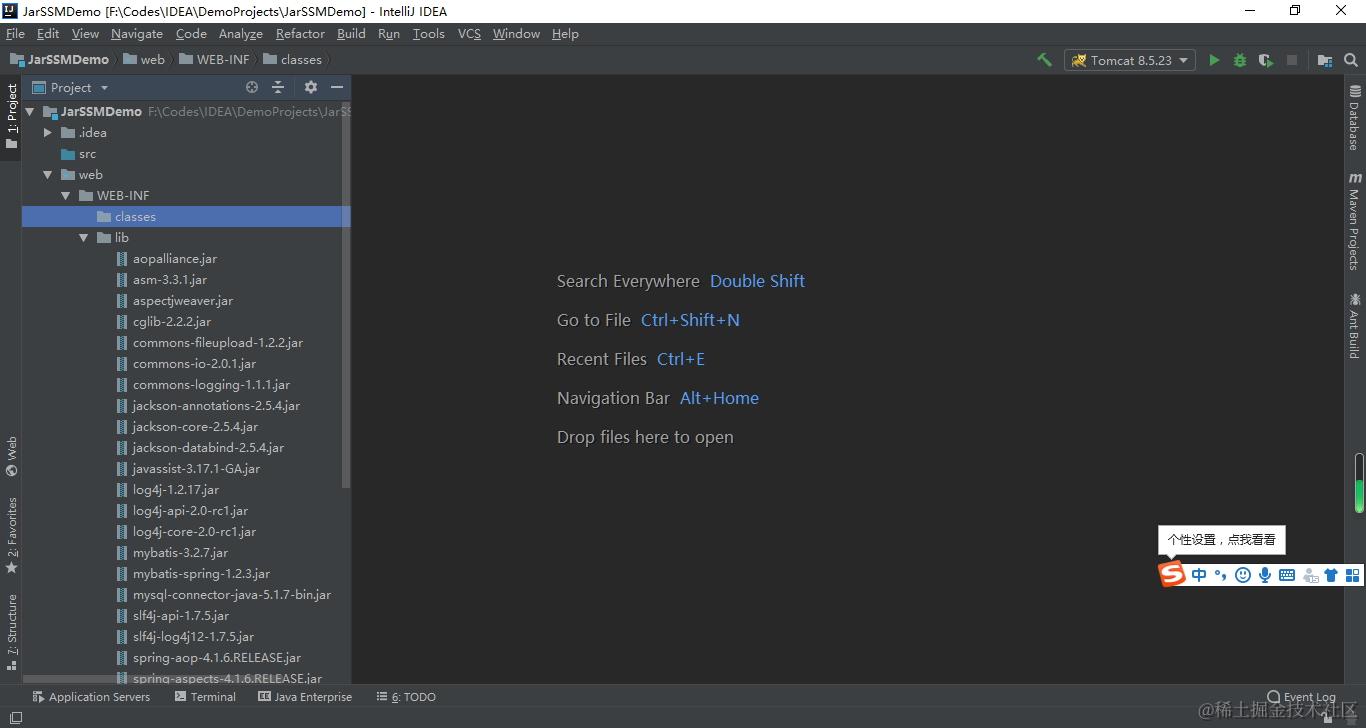Open Event Log in status bar
Screen dimensions: 1366x728
[x=1301, y=697]
